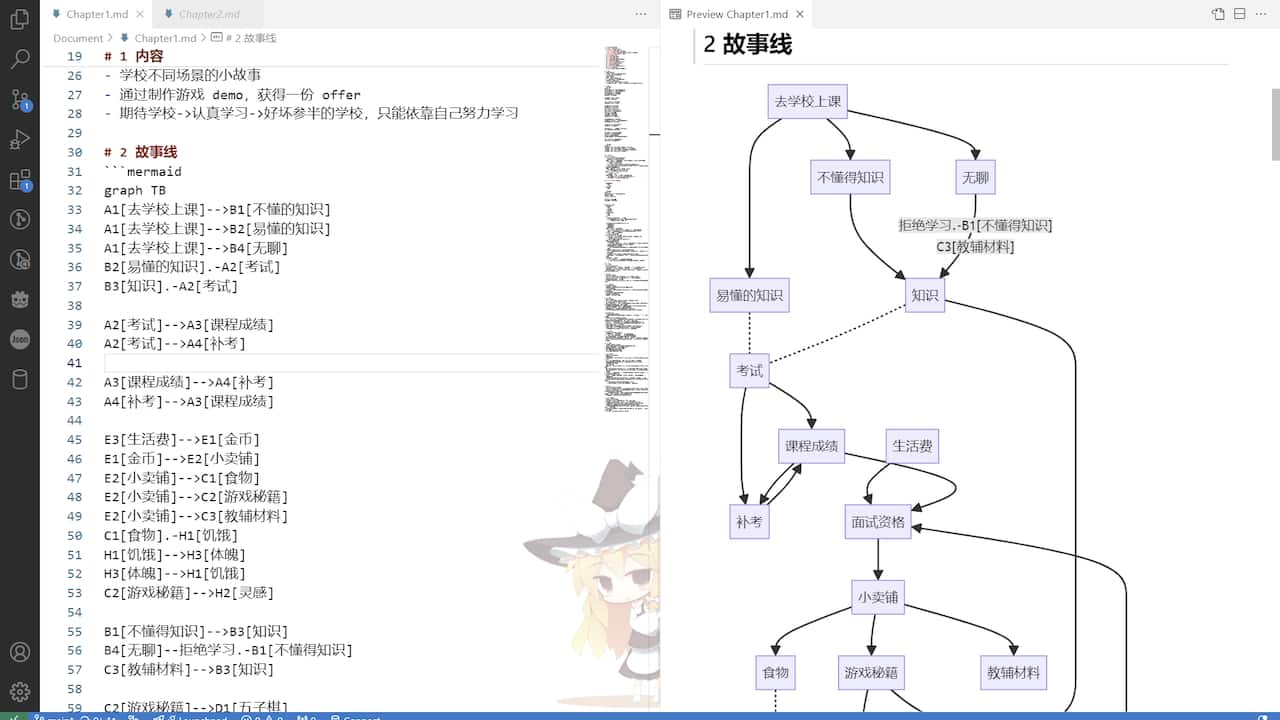The image size is (1280, 720).
Task: Select the Preview Chapter1.md tab
Action: [737, 14]
